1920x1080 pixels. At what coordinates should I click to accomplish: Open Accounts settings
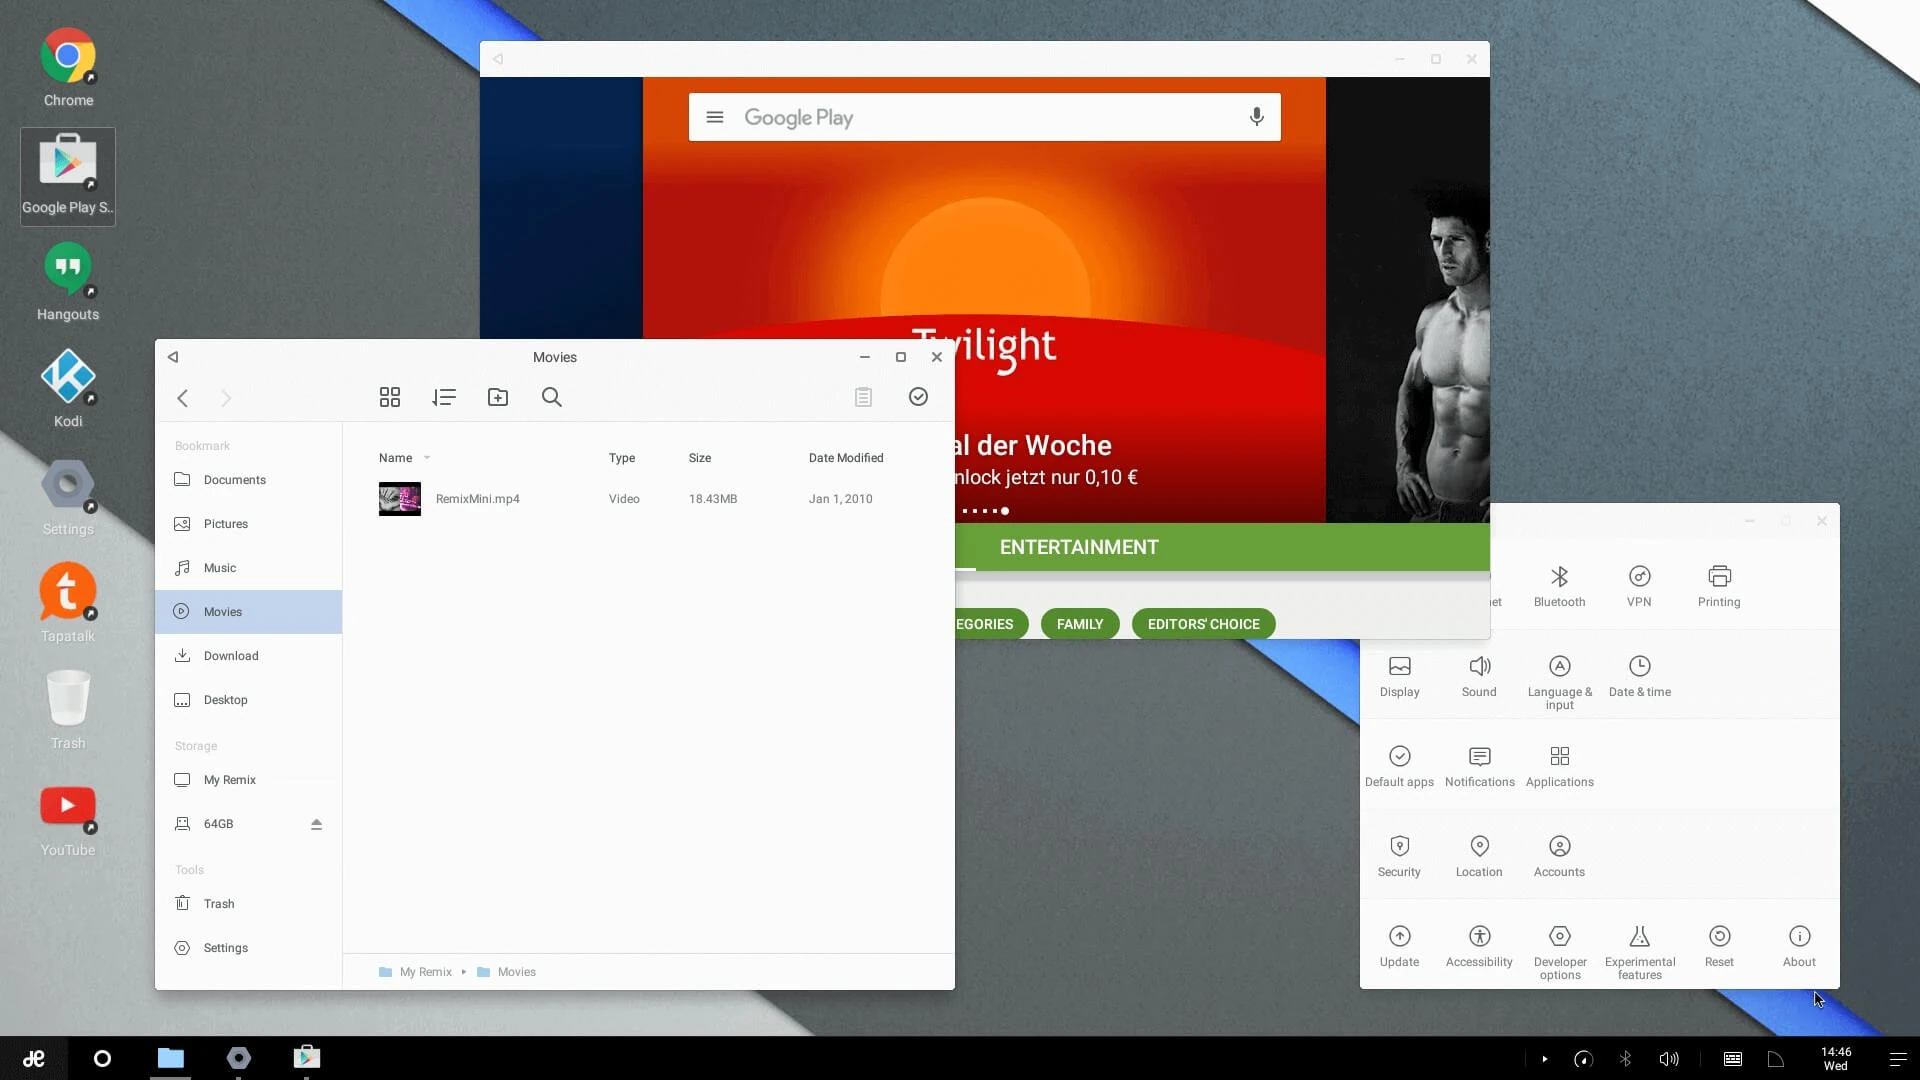point(1559,857)
